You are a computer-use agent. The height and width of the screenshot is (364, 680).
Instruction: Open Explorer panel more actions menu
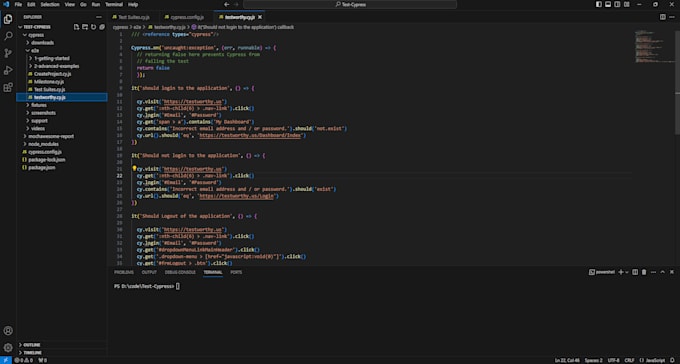coord(99,17)
